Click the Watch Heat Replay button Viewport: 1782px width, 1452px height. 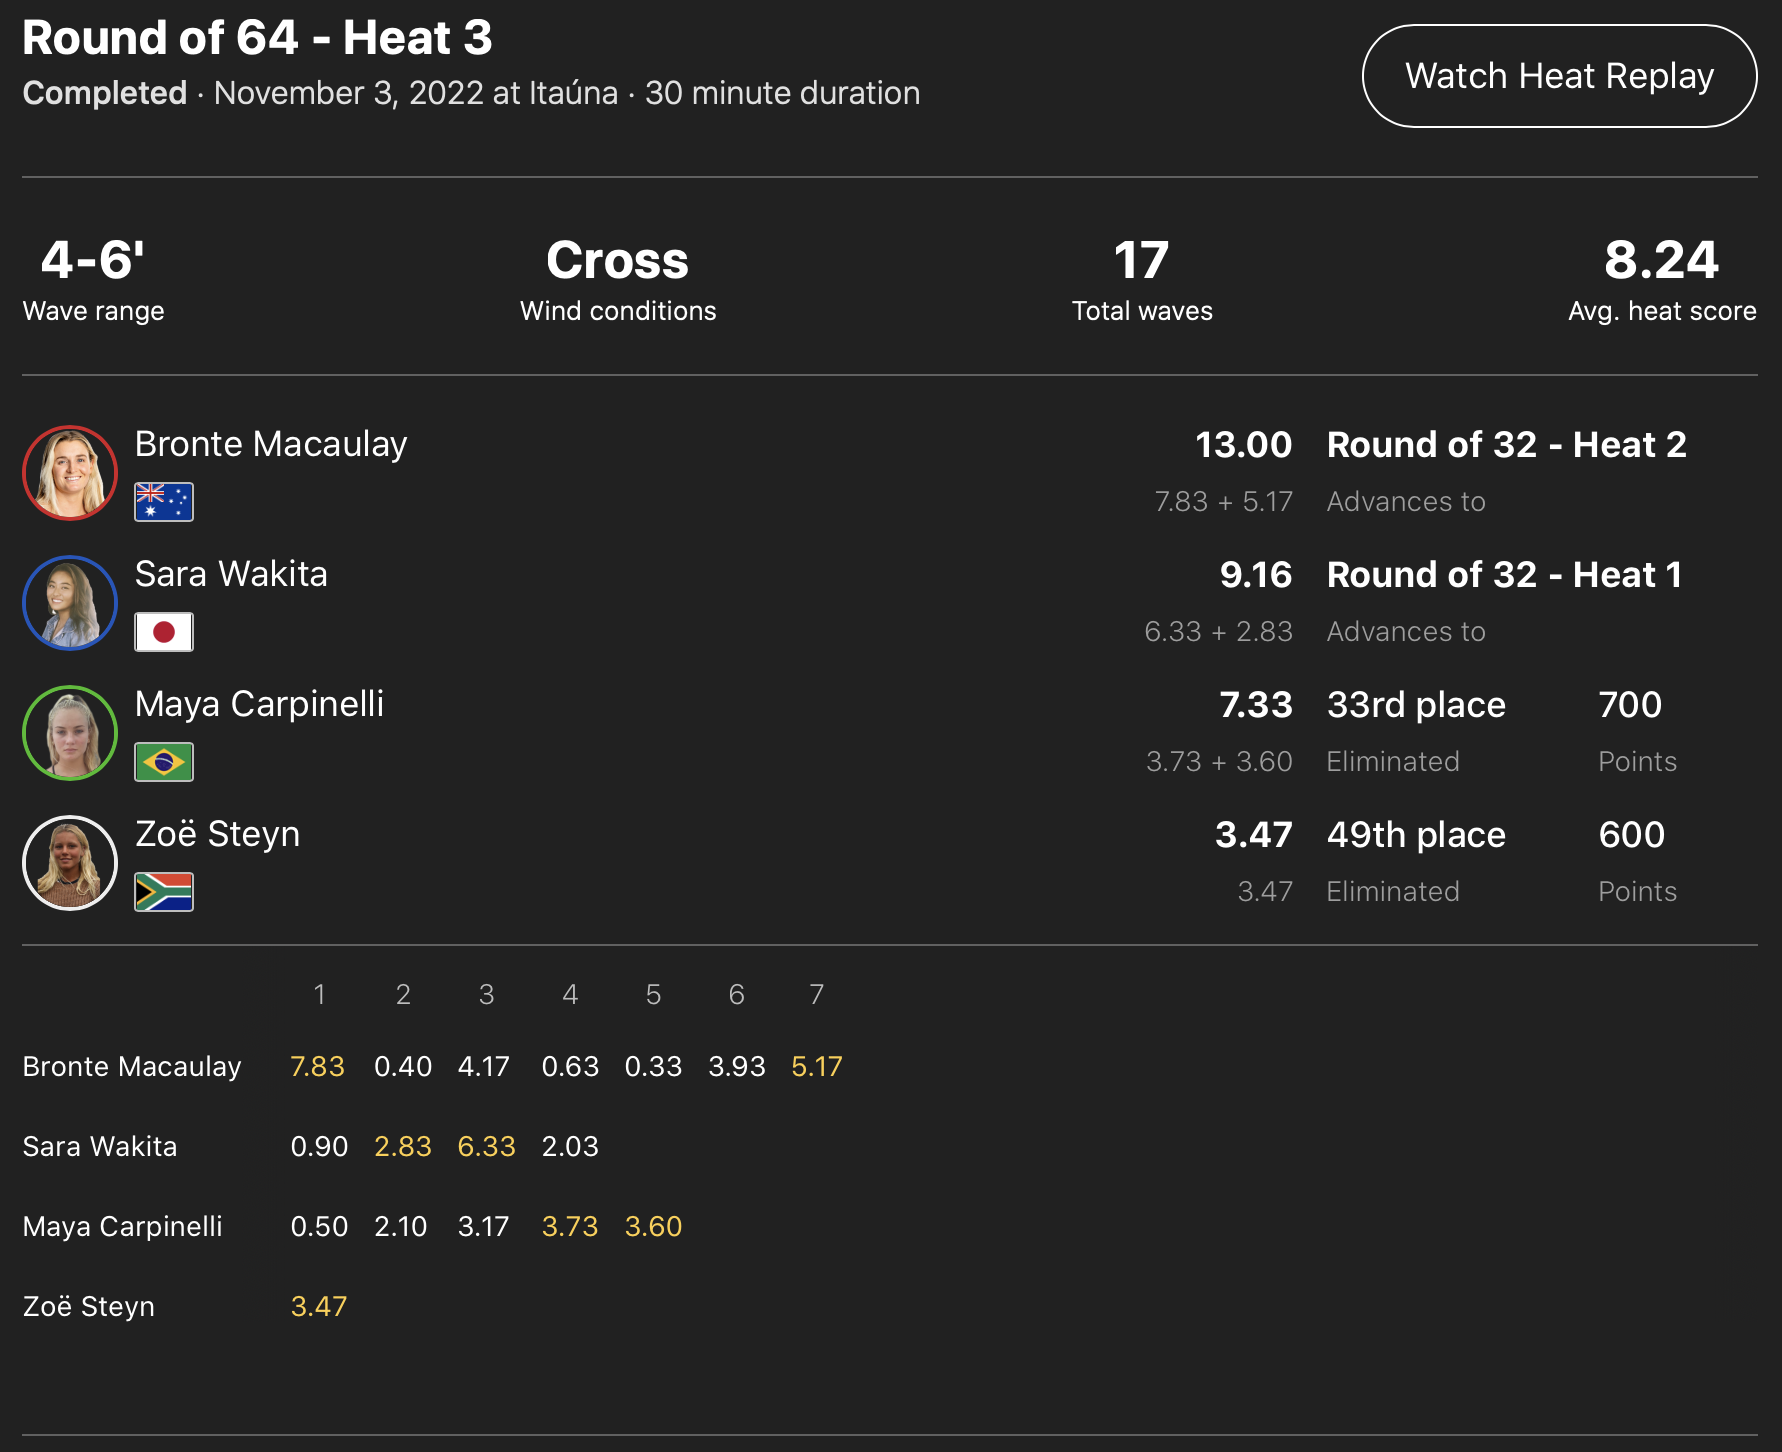click(x=1559, y=76)
